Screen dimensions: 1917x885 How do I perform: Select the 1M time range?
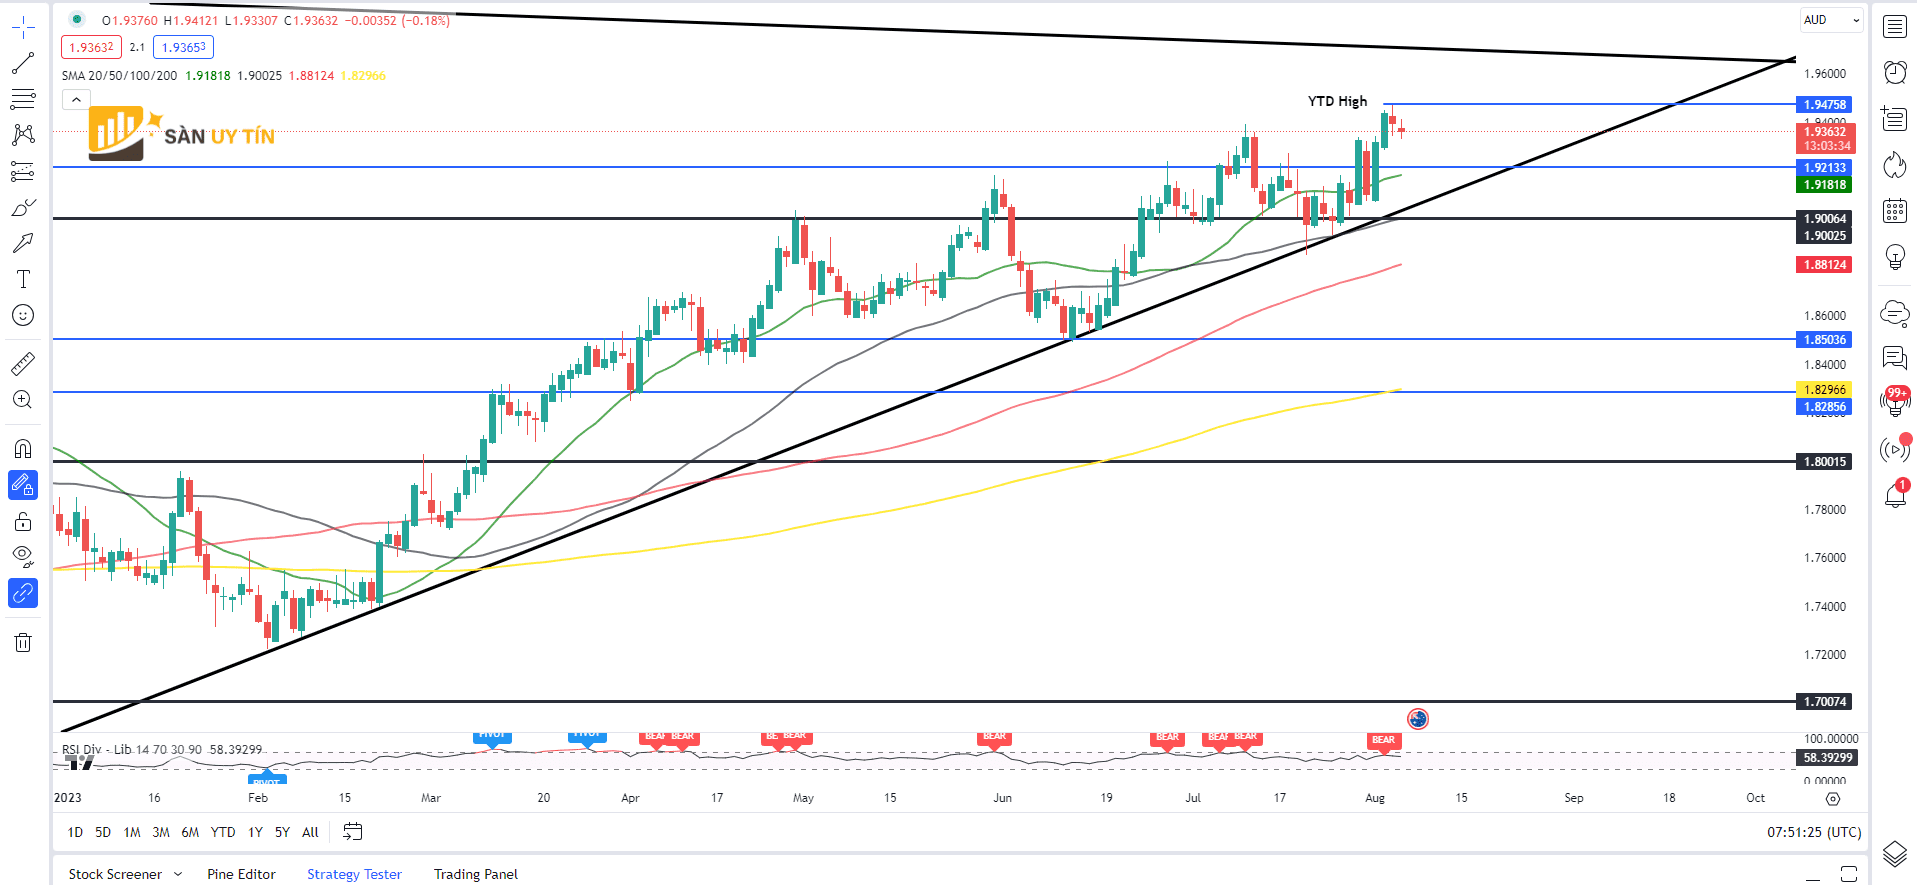pyautogui.click(x=132, y=832)
